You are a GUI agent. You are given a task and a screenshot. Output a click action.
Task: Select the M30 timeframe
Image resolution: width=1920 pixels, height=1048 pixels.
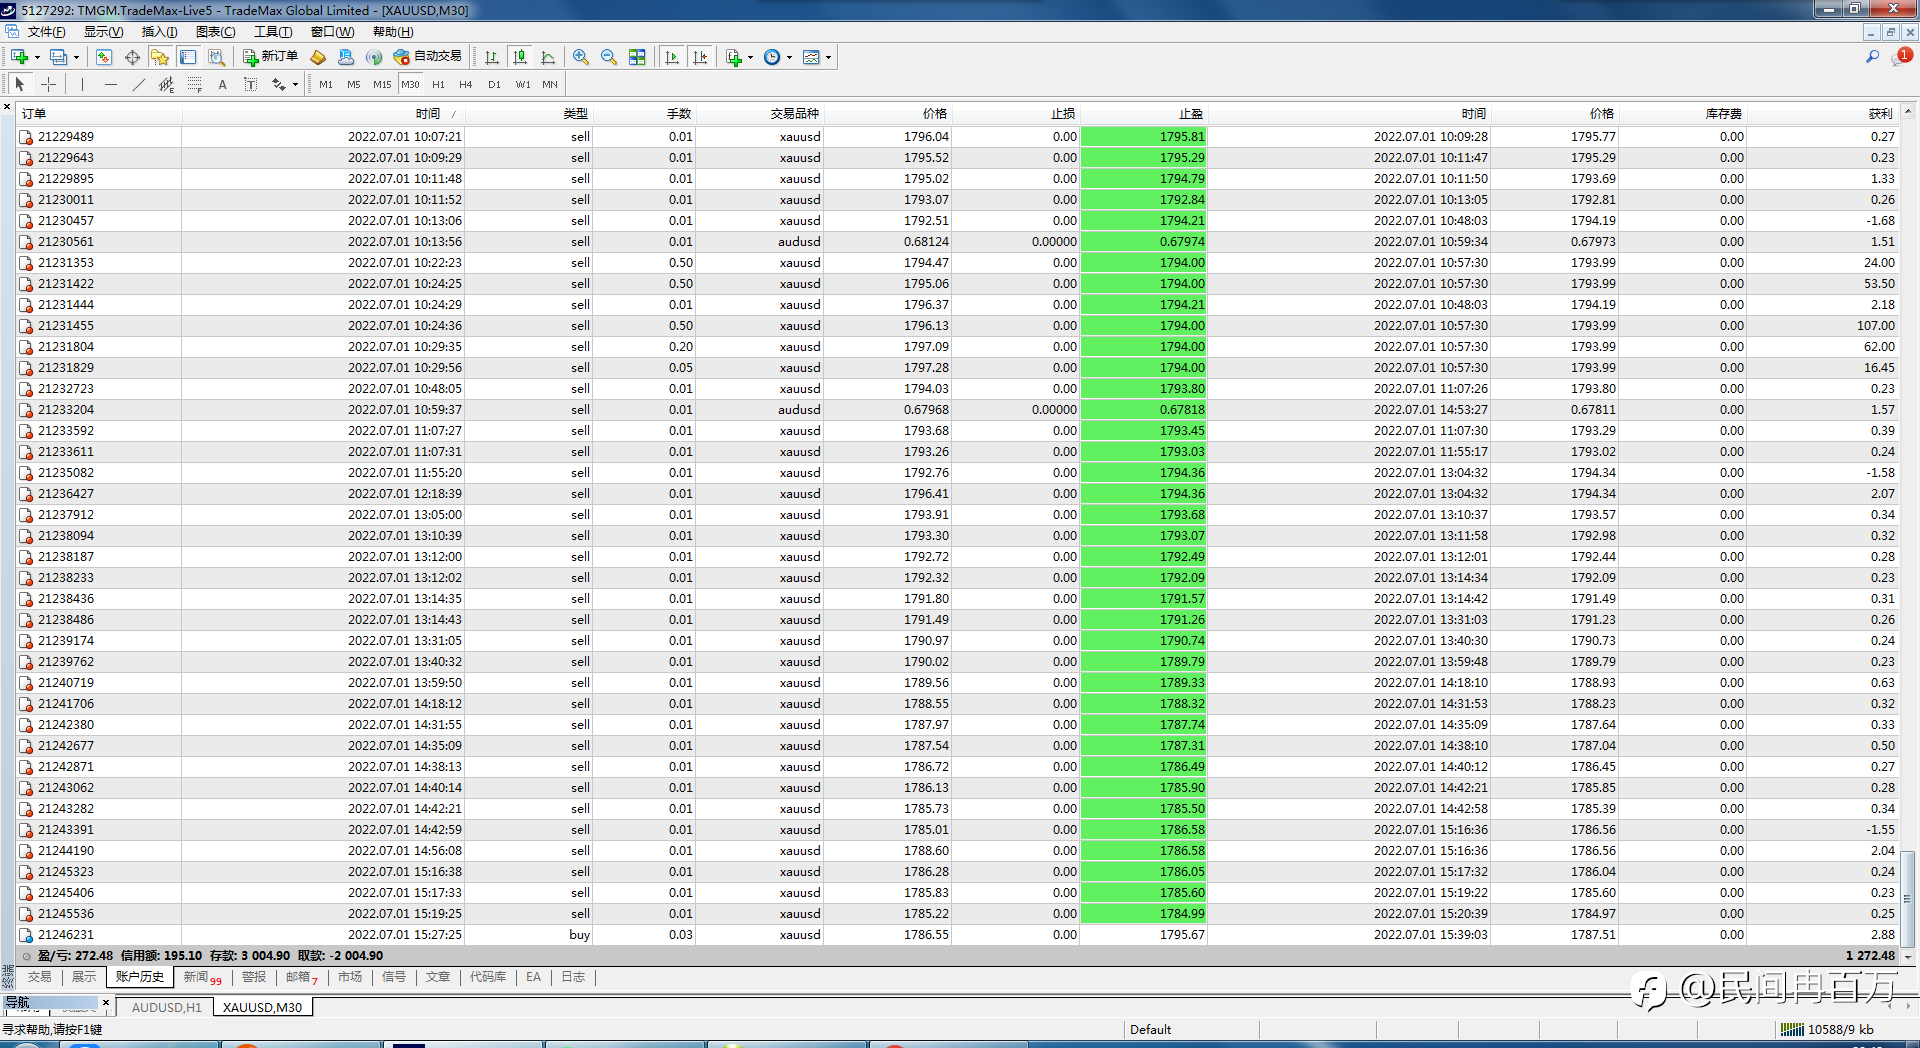click(x=410, y=84)
